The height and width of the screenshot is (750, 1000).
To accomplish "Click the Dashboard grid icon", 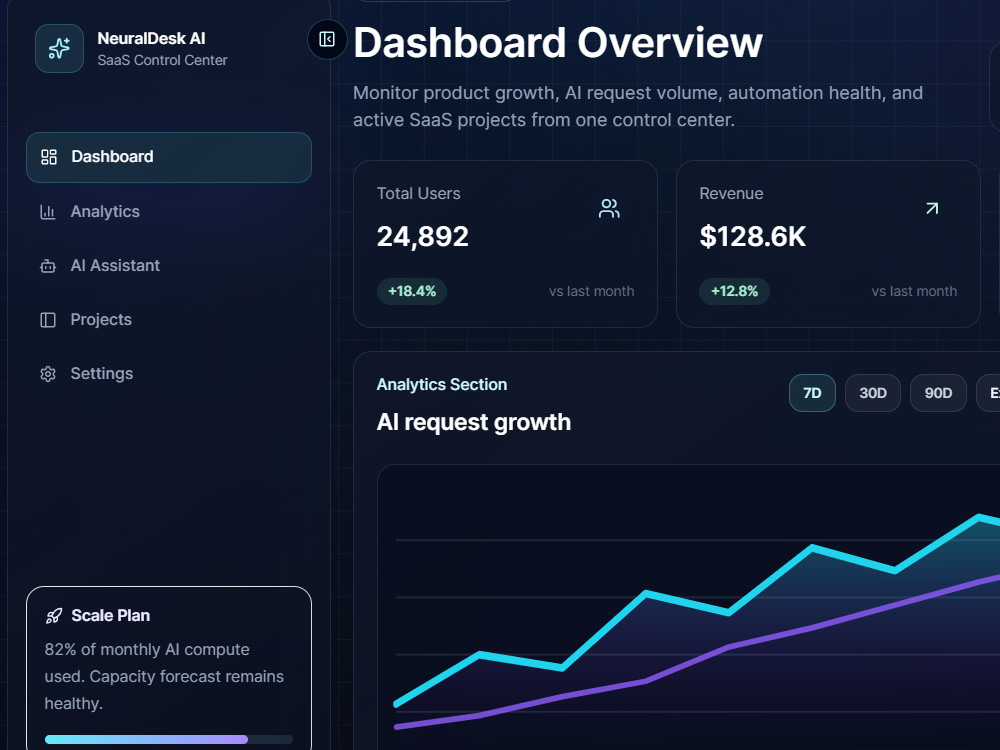I will 48,157.
